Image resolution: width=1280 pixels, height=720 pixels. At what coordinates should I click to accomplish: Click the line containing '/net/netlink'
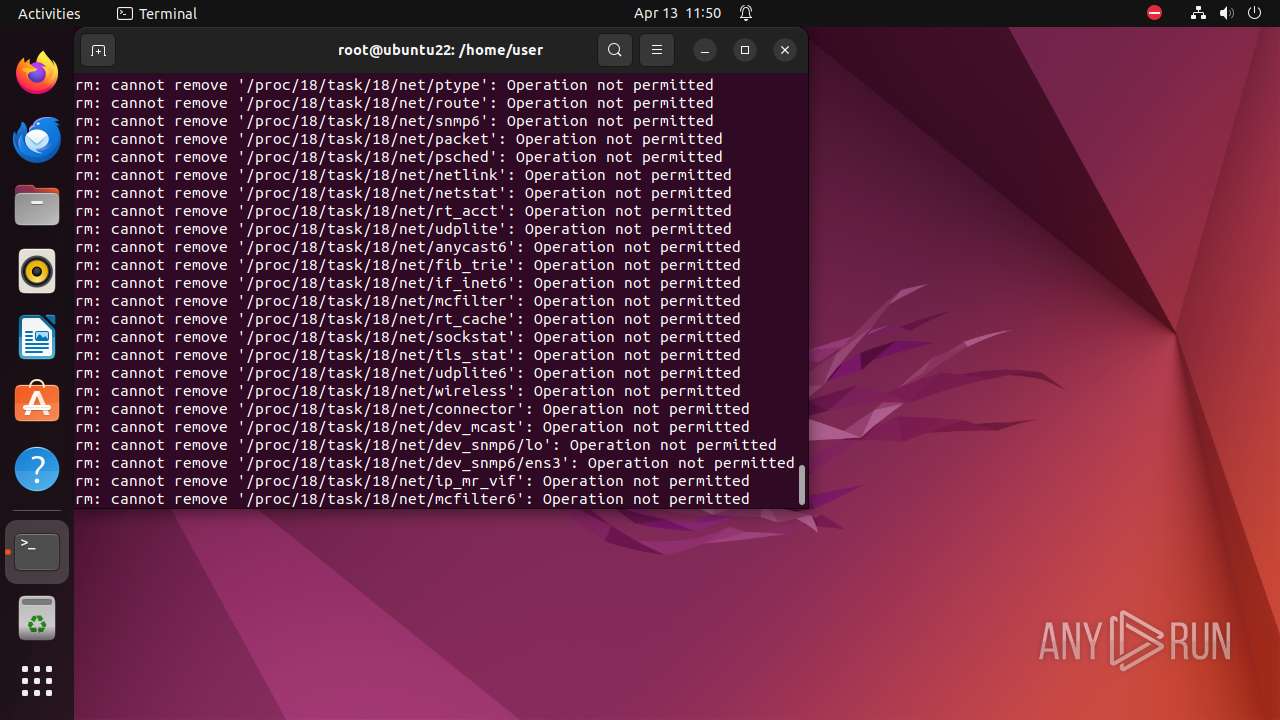[x=403, y=175]
